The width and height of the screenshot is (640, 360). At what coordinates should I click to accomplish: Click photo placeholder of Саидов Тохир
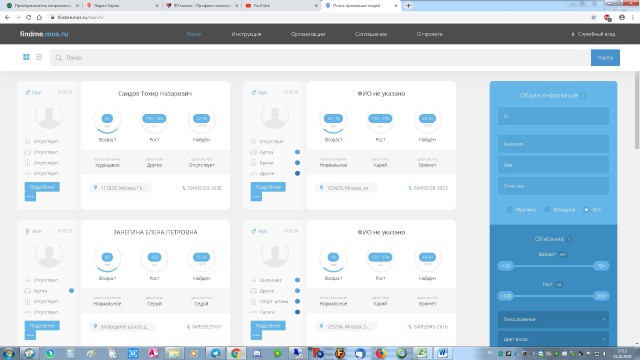[49, 116]
